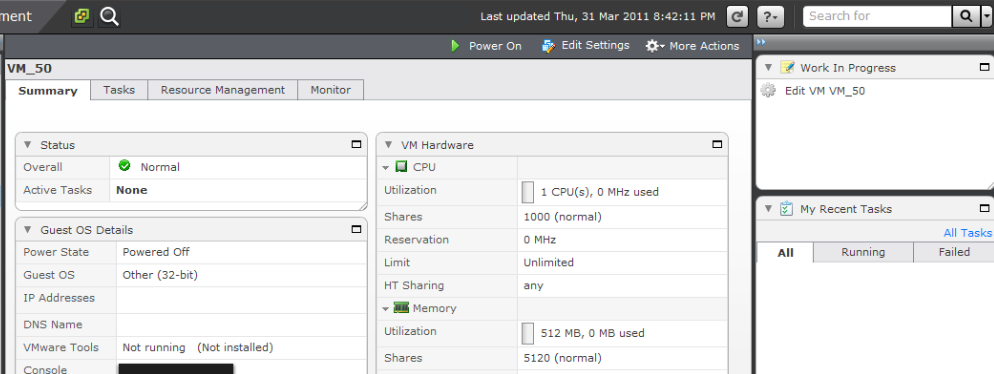Click the Not running VMware Tools value

click(154, 347)
